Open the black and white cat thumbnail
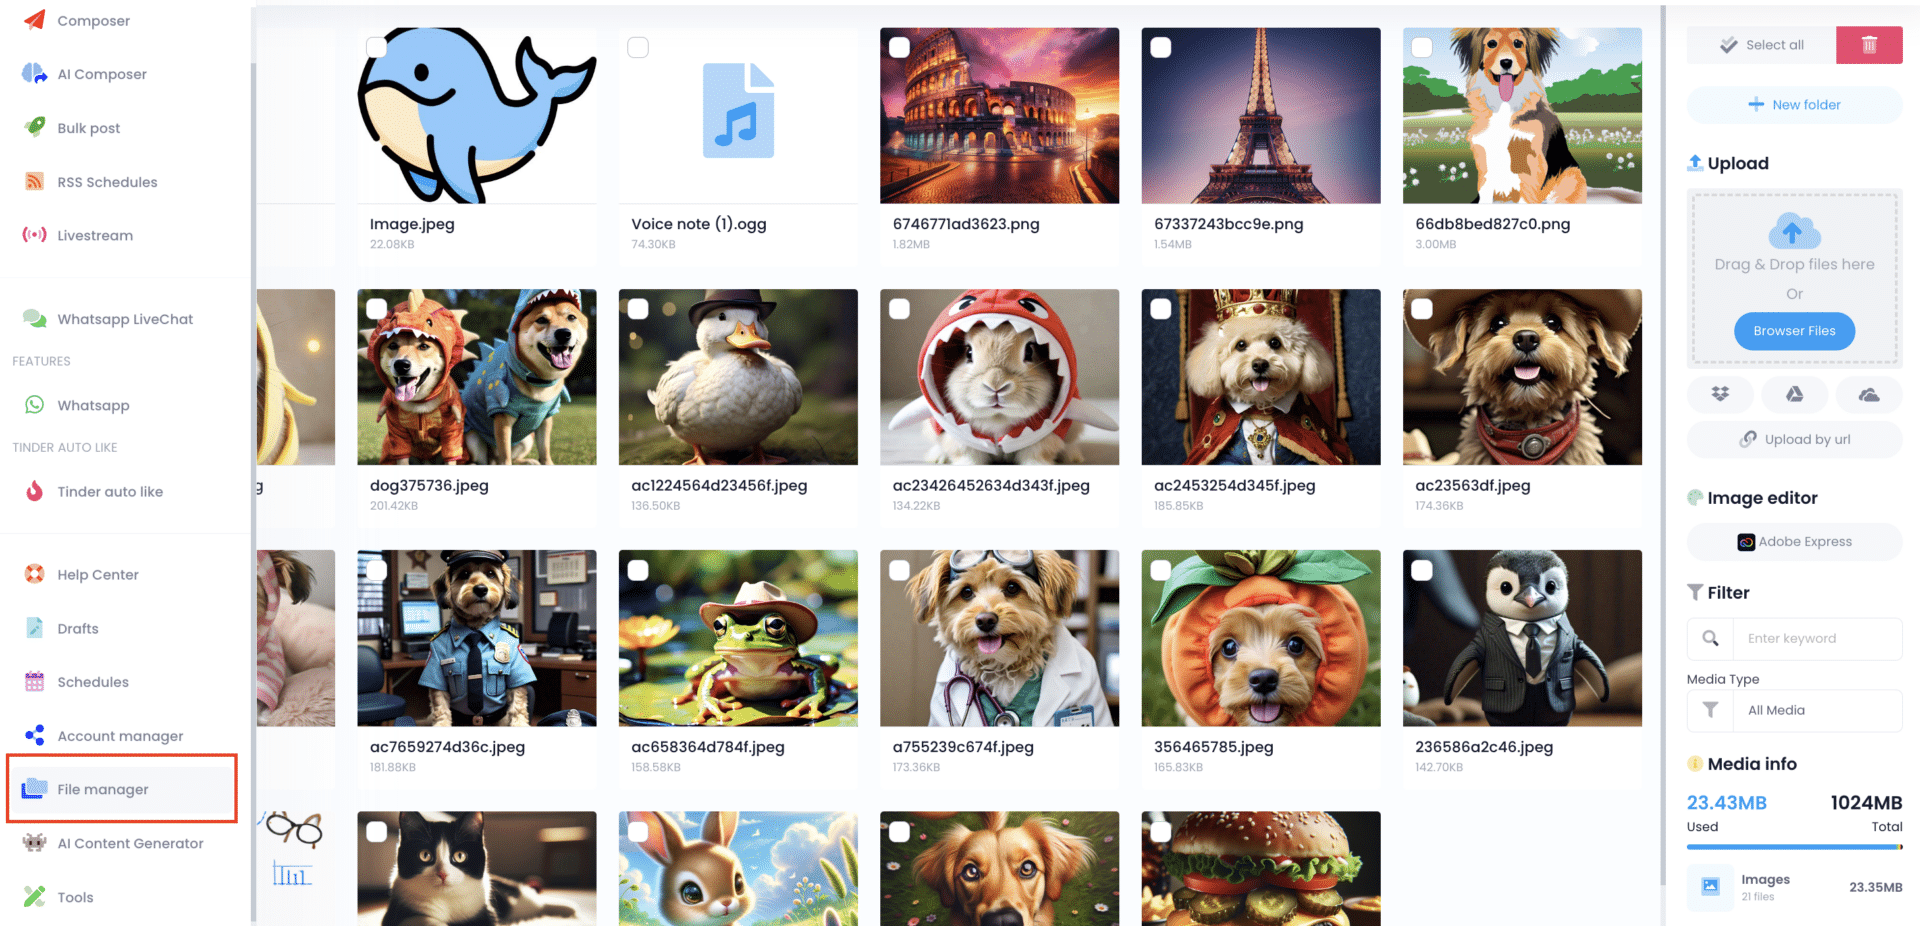Screen dimensions: 1920x926 [x=477, y=868]
